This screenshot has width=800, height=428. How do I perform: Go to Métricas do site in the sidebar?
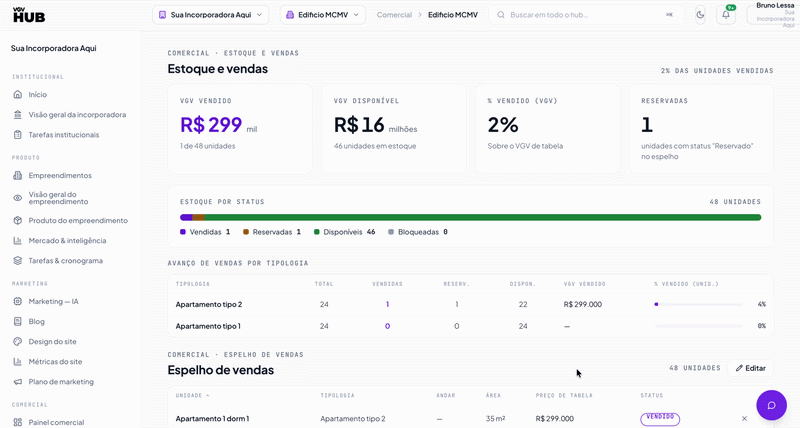[x=55, y=362]
